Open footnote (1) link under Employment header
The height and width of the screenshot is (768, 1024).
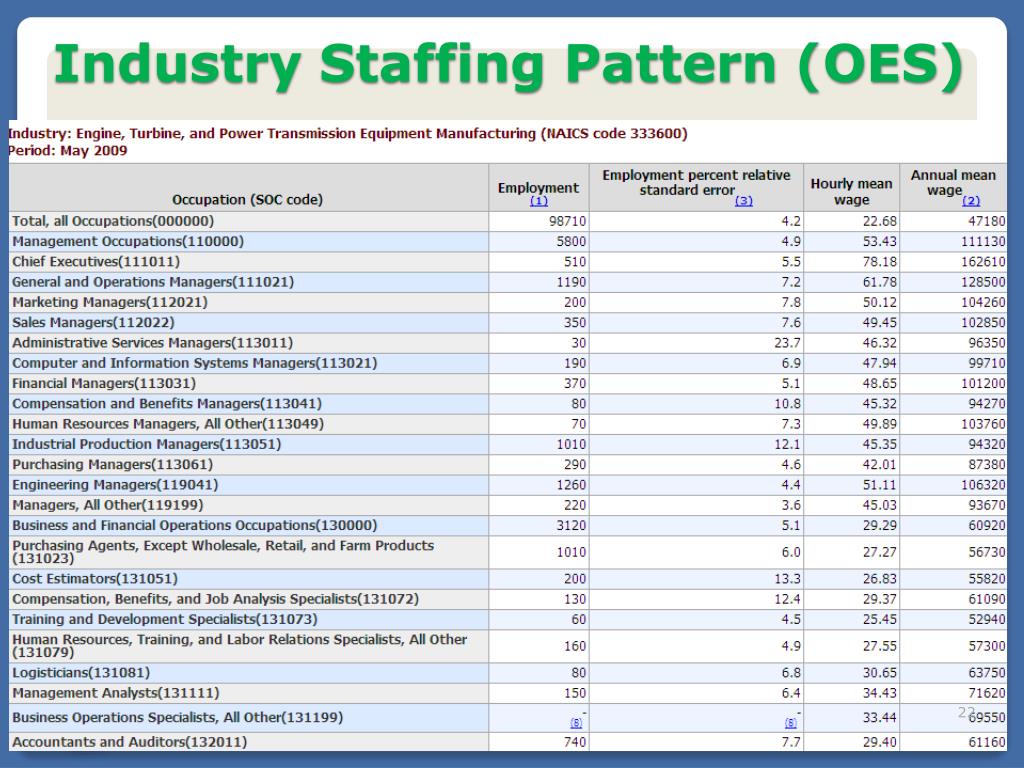539,201
